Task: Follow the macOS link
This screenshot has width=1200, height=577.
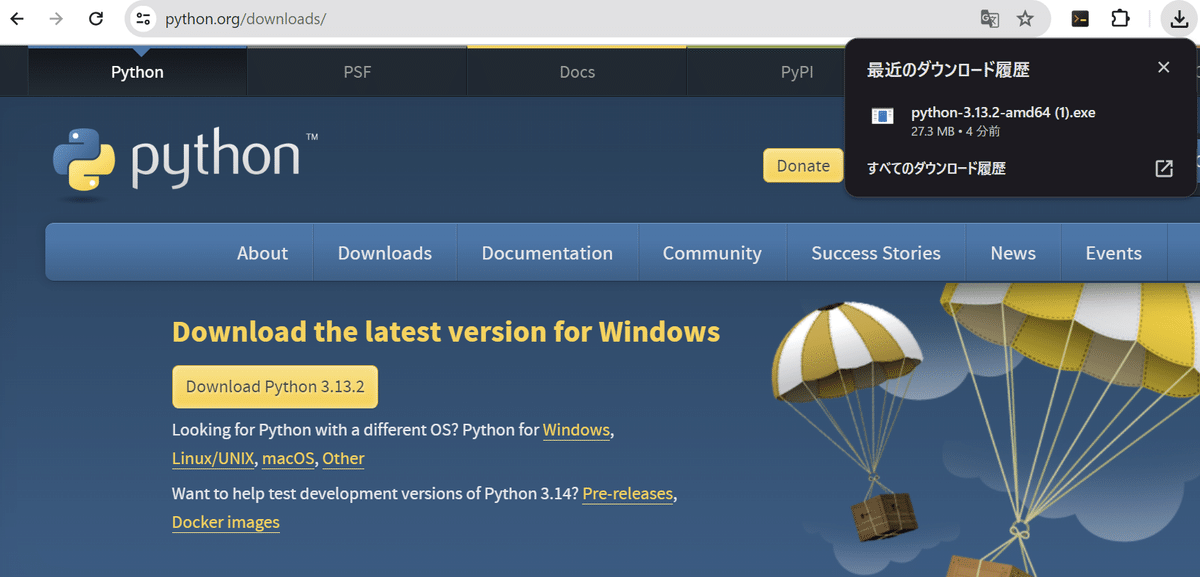Action: click(288, 459)
